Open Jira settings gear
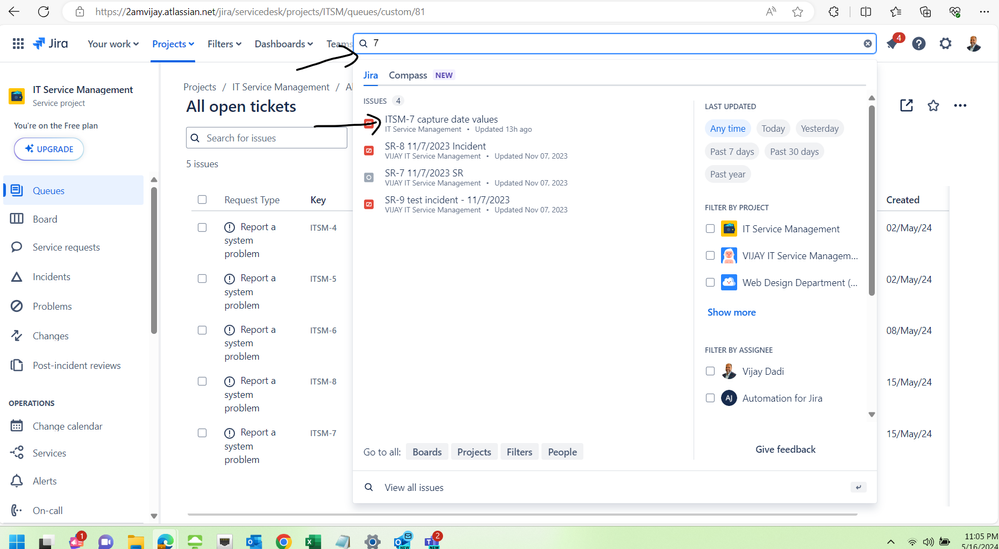 click(945, 43)
